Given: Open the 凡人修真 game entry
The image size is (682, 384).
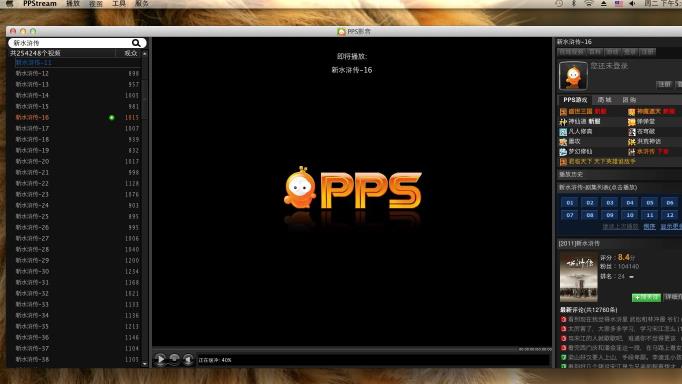Looking at the screenshot, I should coord(576,131).
